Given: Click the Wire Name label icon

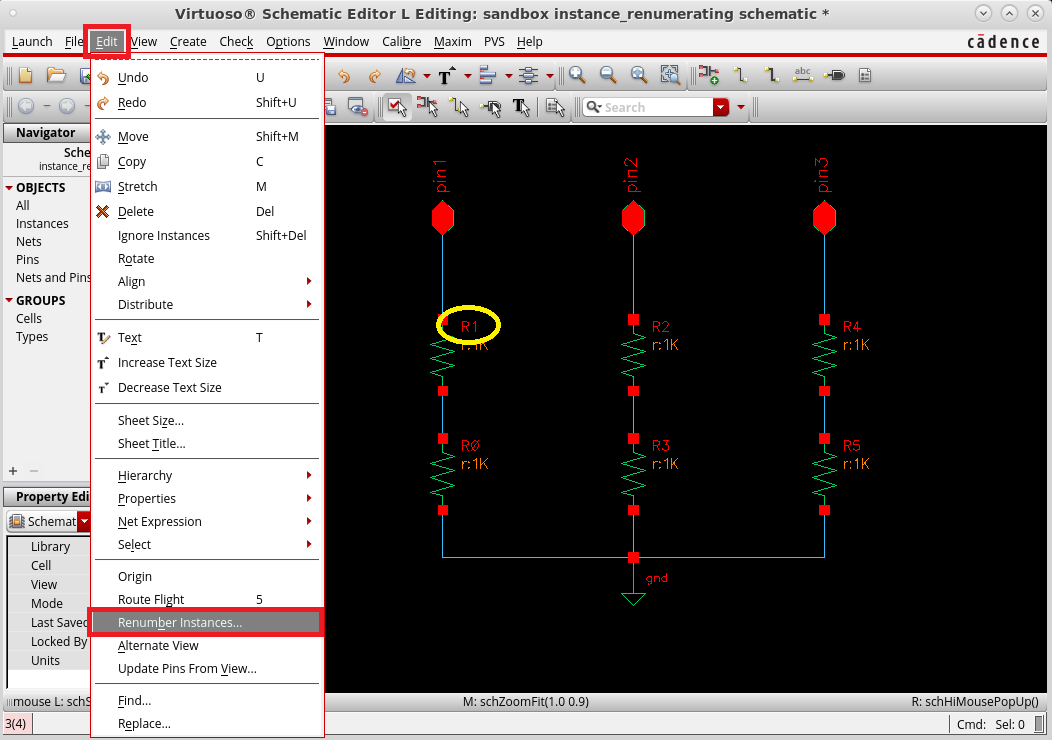Looking at the screenshot, I should pos(804,75).
